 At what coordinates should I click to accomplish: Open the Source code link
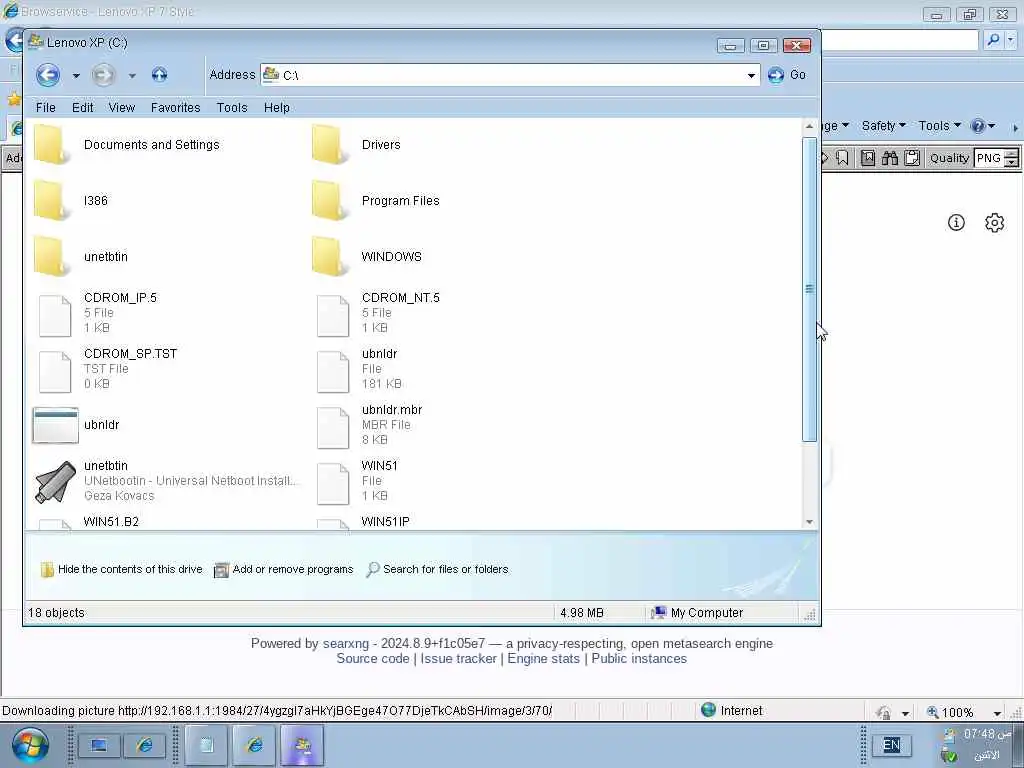pyautogui.click(x=373, y=659)
